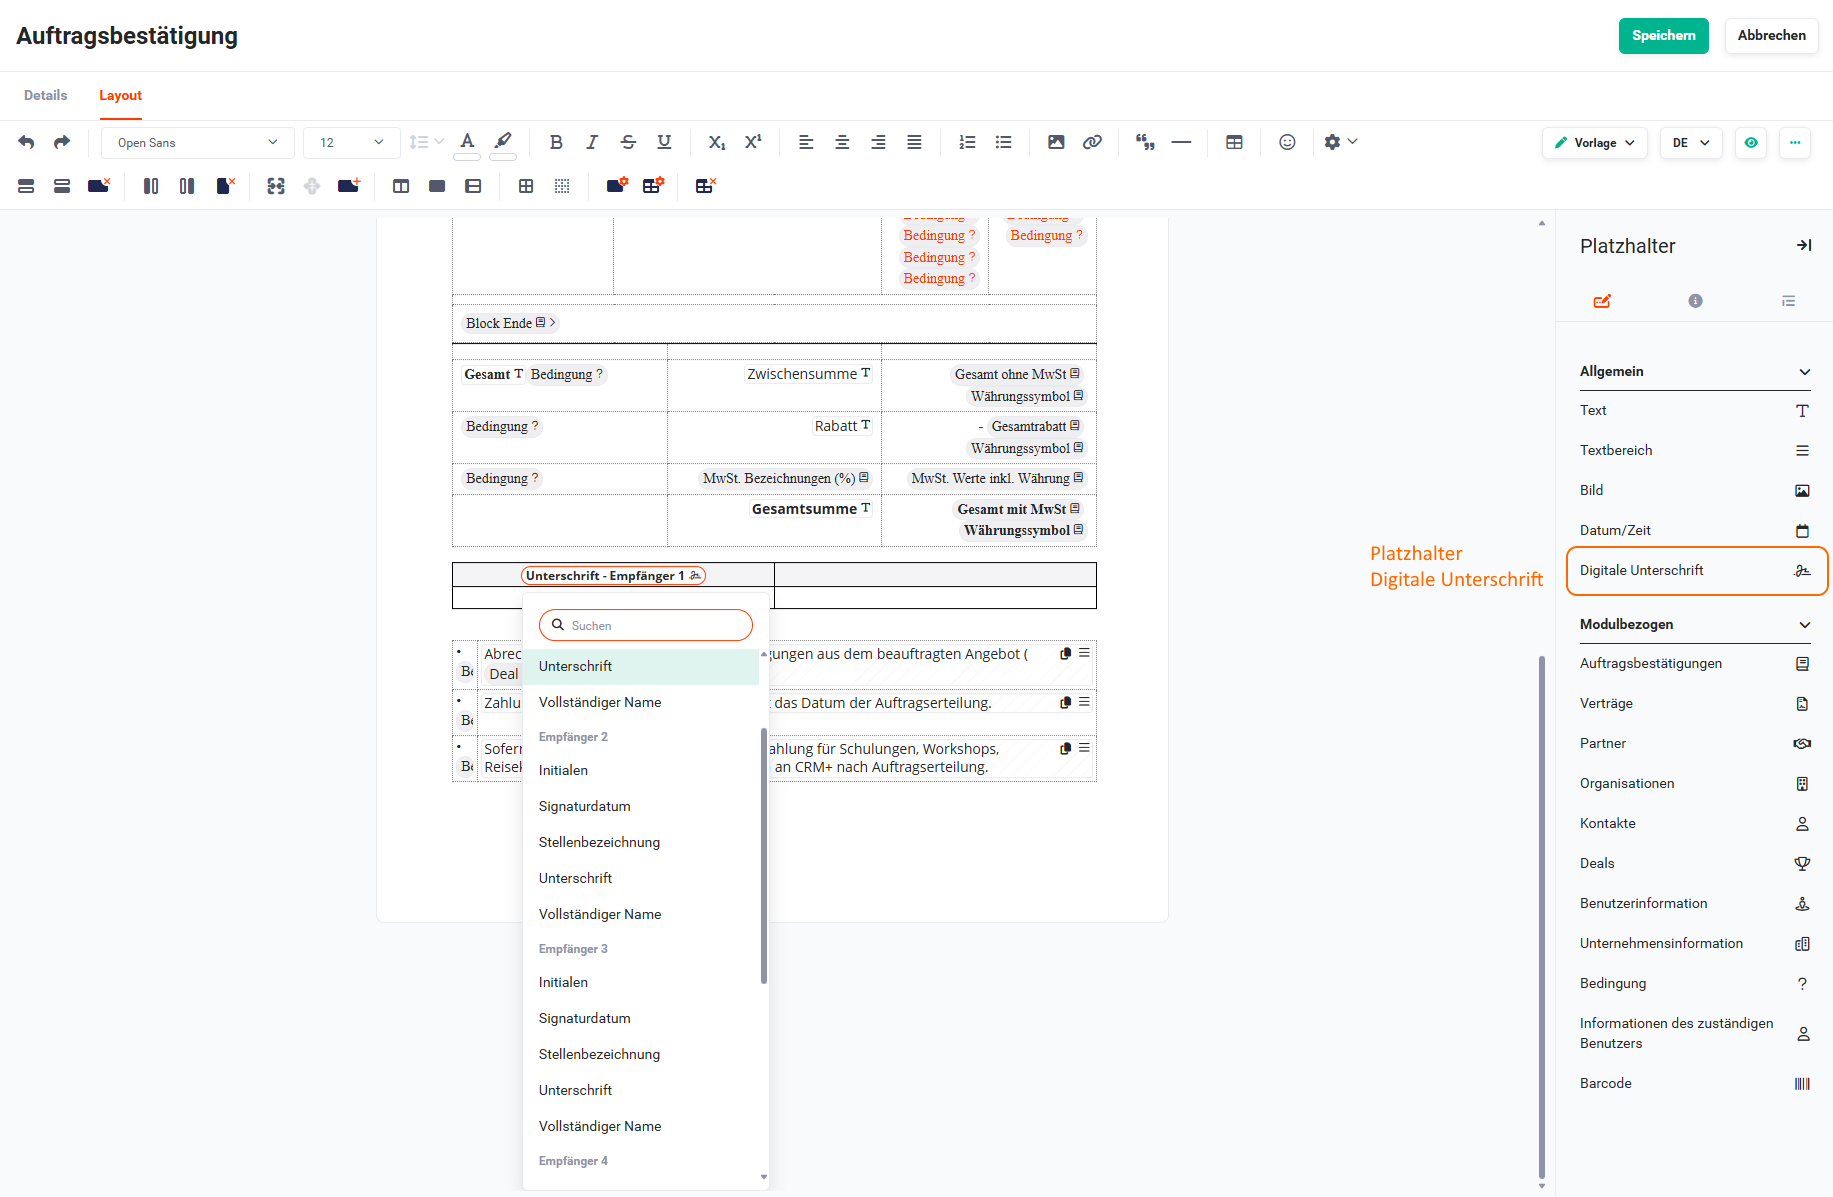Toggle the preview eye button
This screenshot has width=1833, height=1197.
(x=1751, y=143)
